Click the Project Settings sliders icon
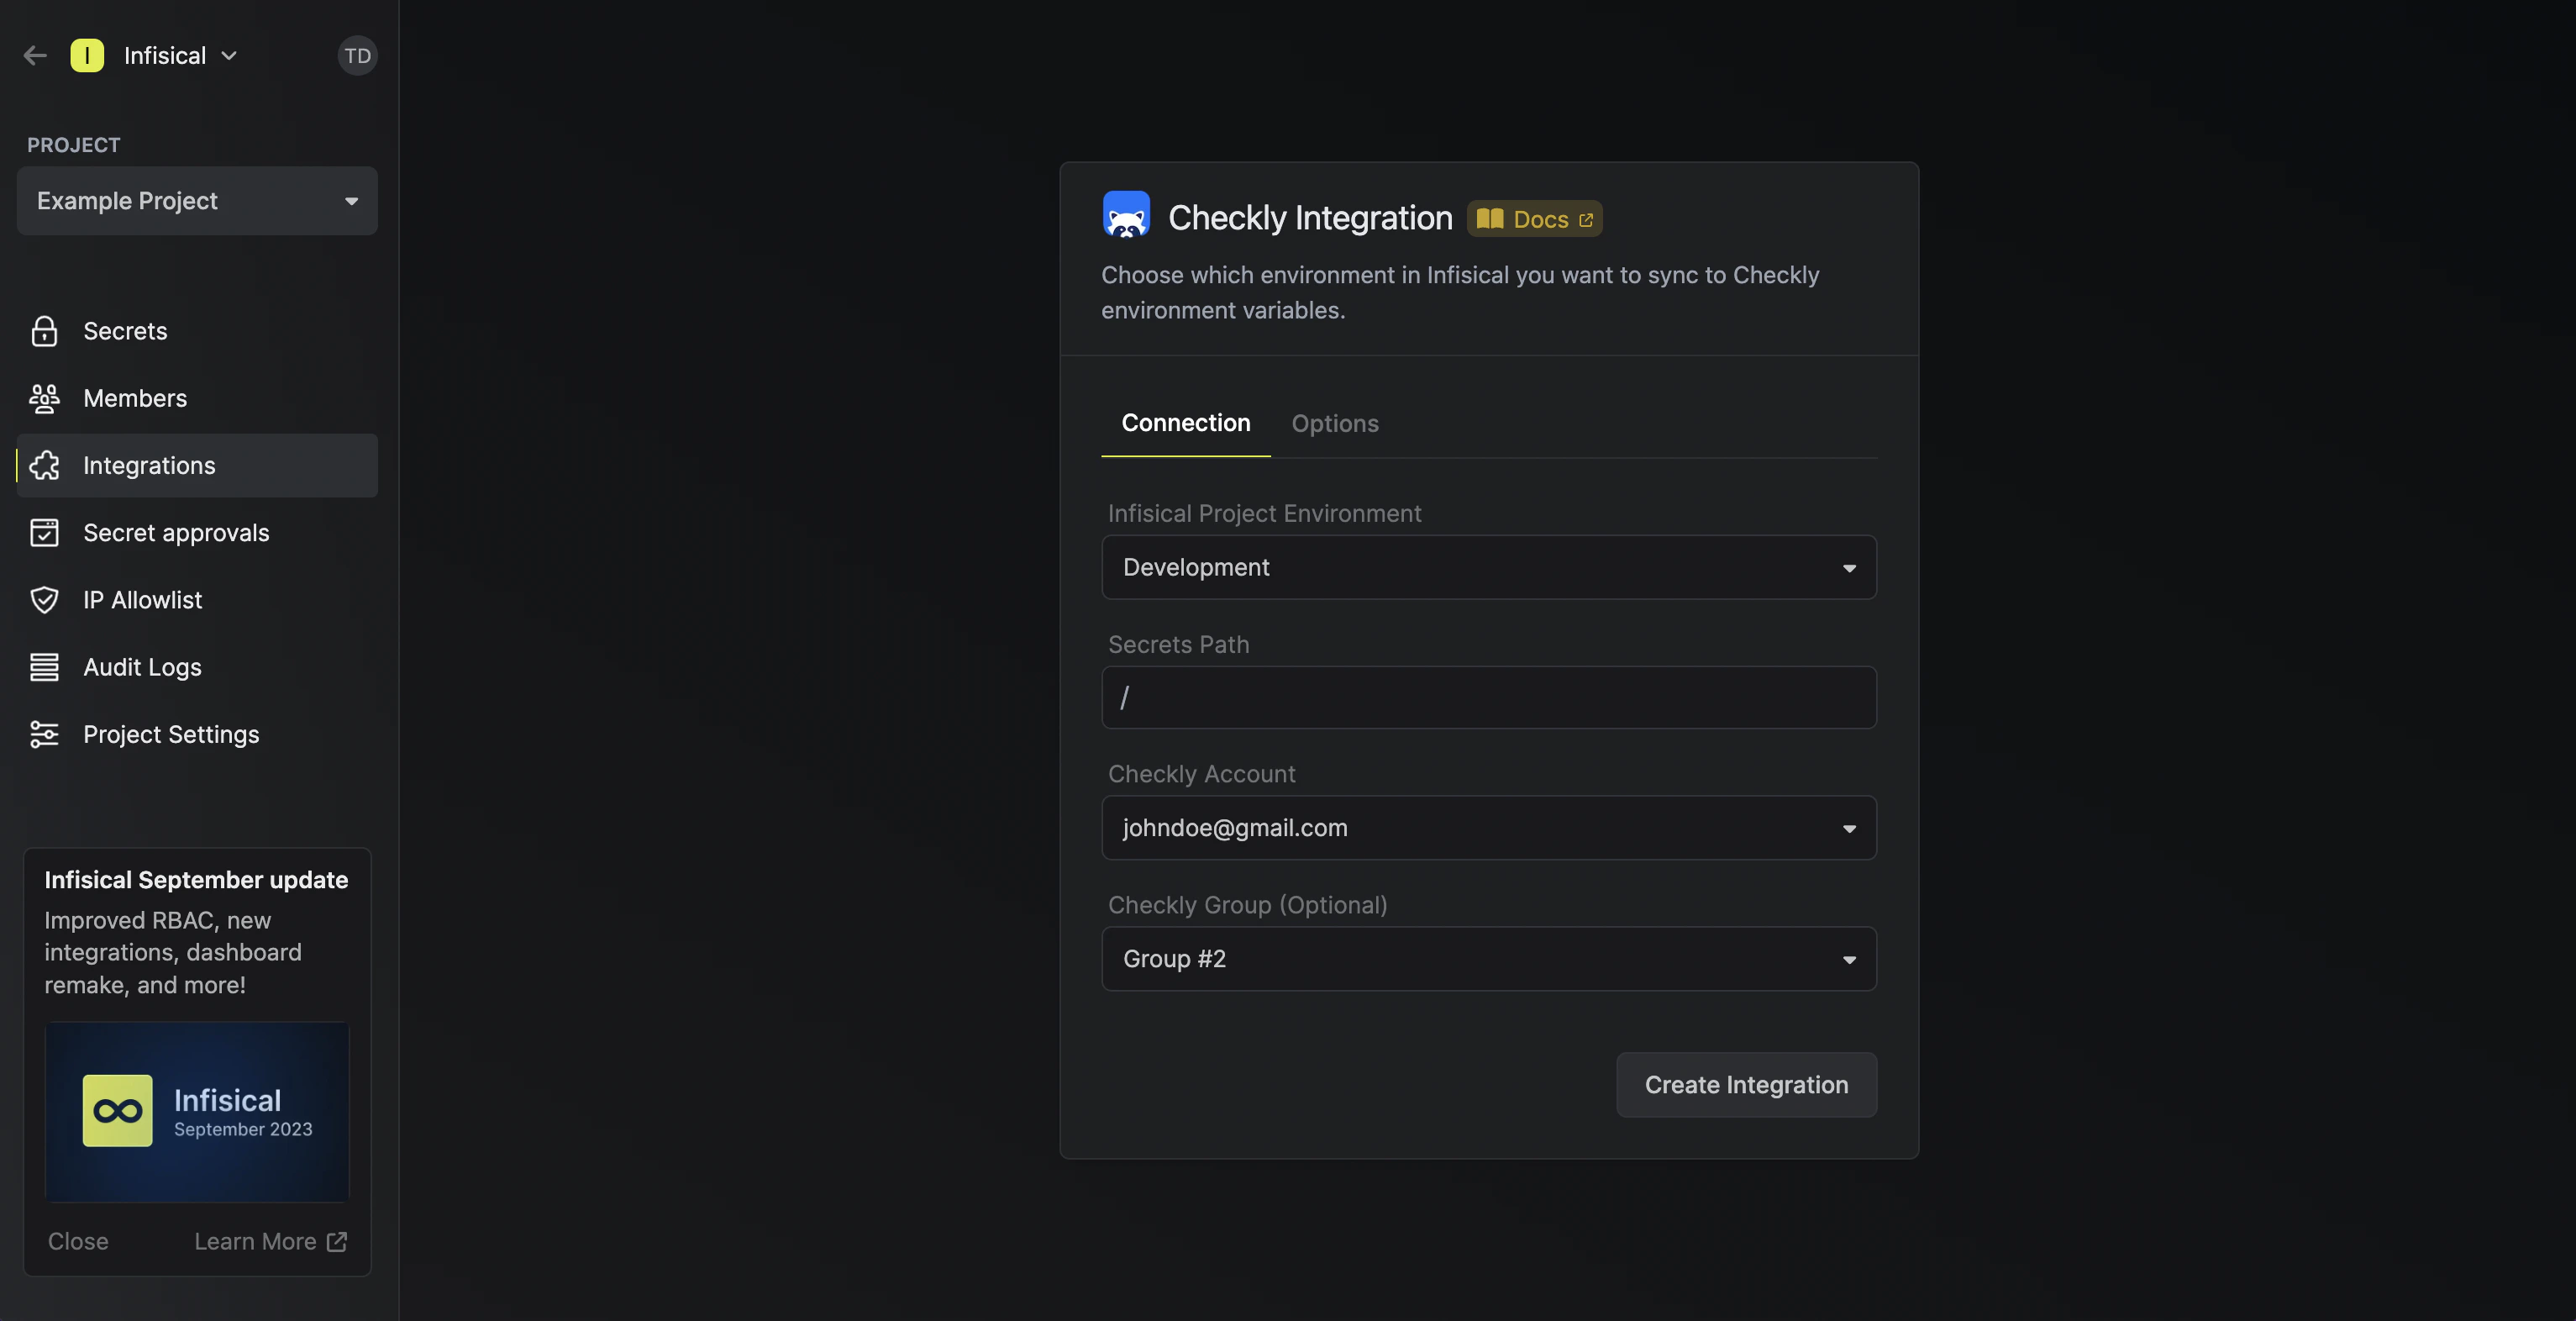Image resolution: width=2576 pixels, height=1321 pixels. click(x=44, y=734)
